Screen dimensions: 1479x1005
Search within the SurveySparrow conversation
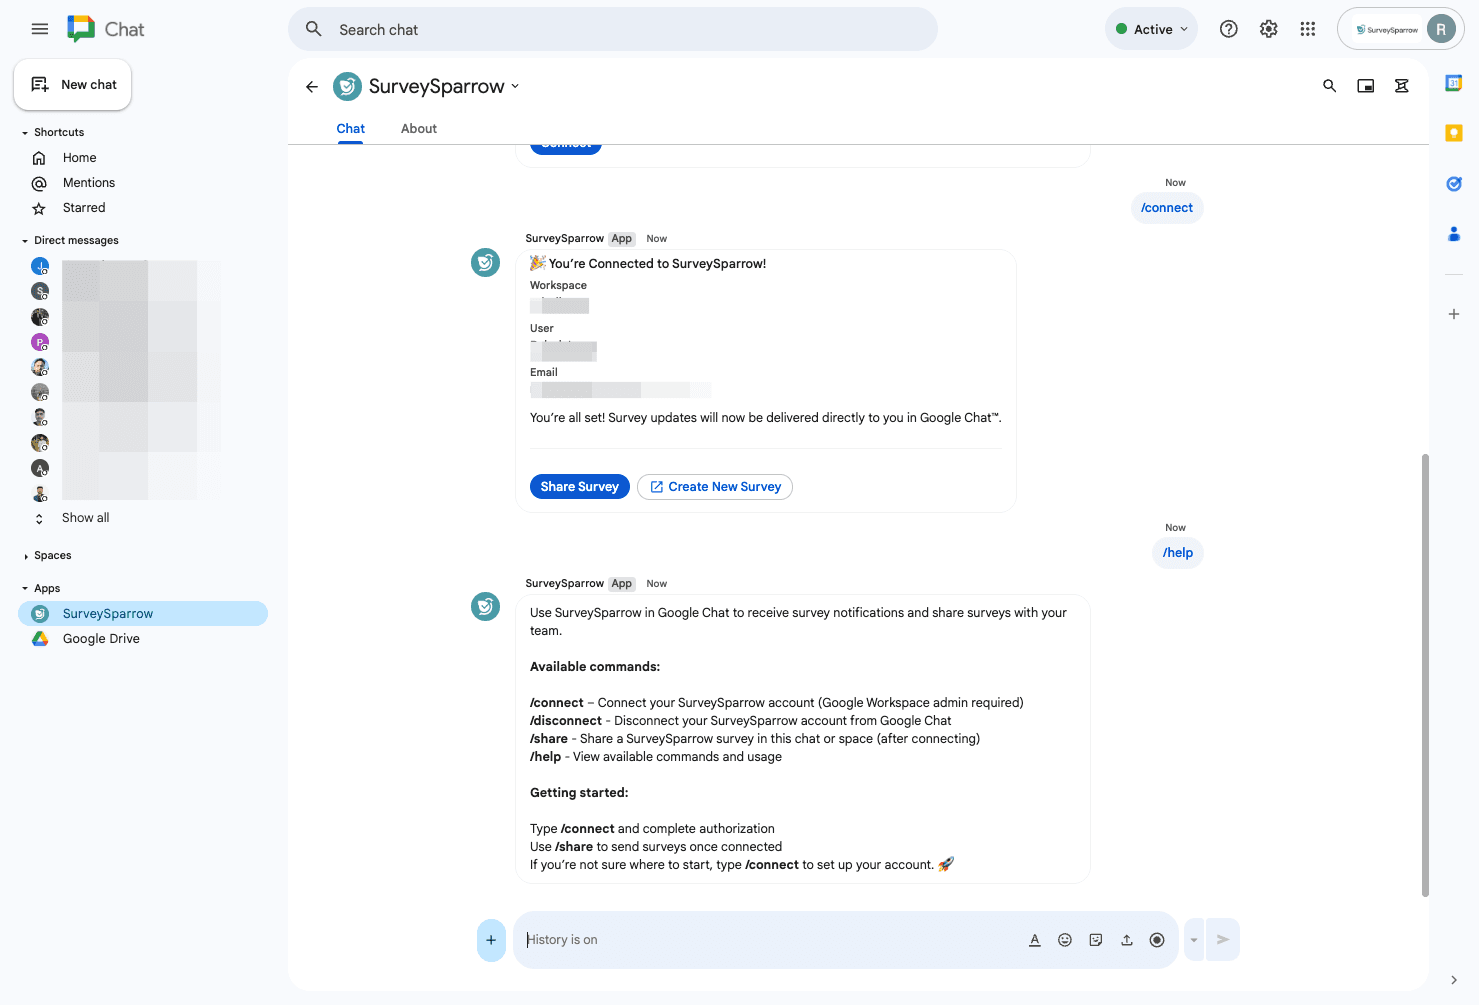click(x=1329, y=86)
